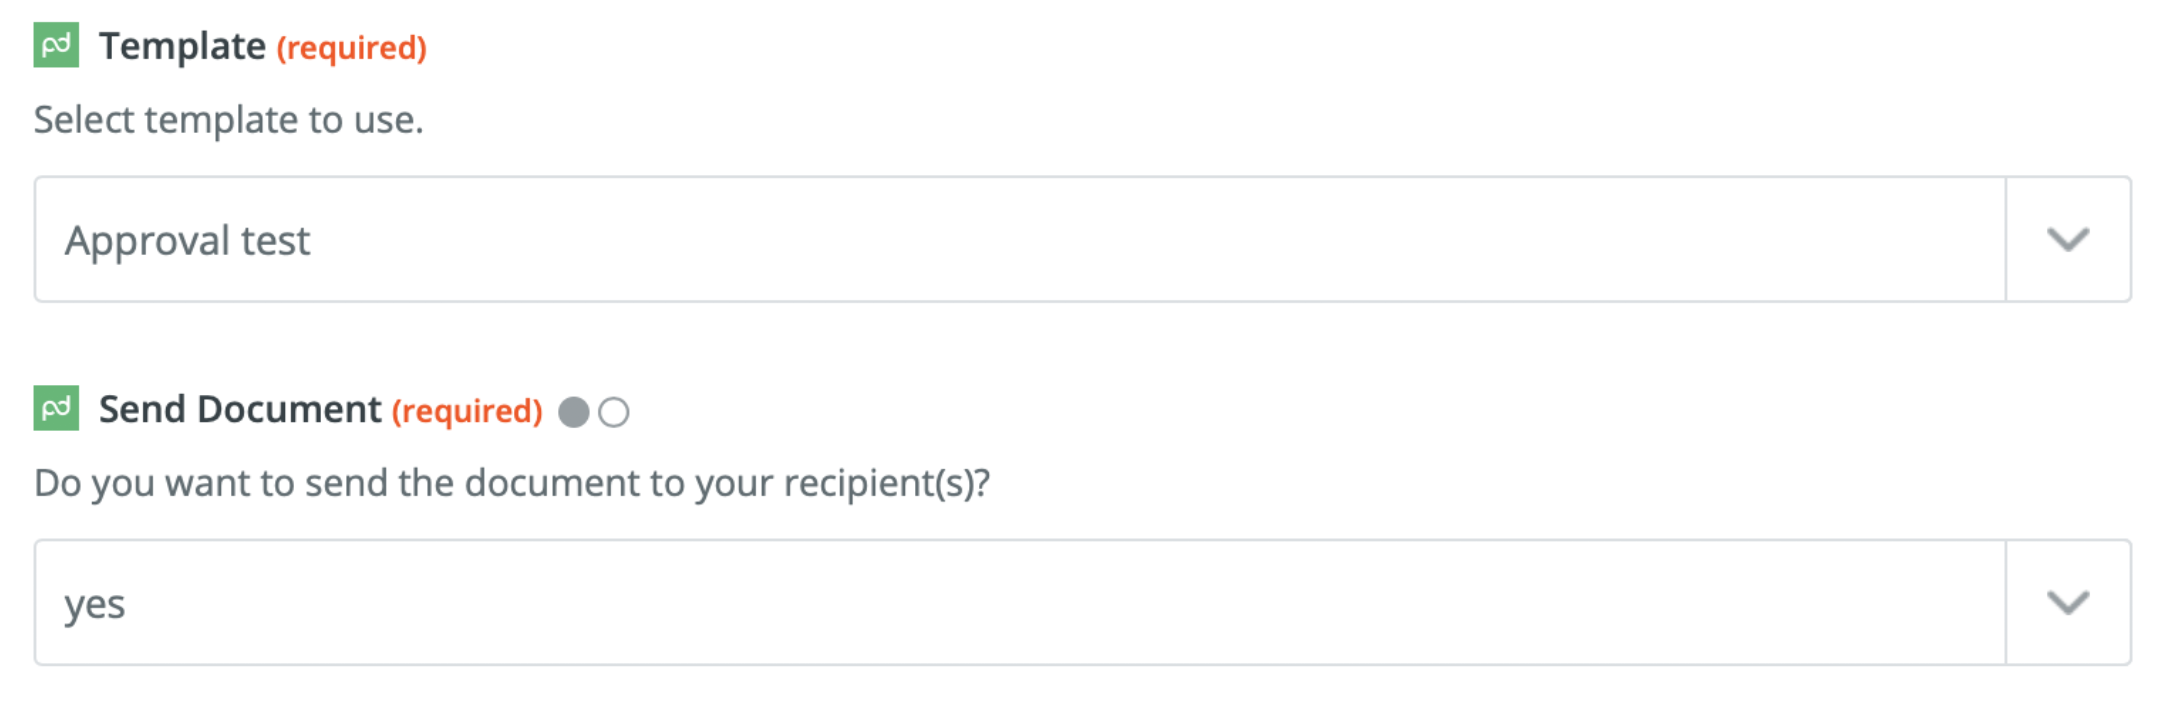Screen dimensions: 2172x714
Task: Click the 'yes' selected value
Action: (x=95, y=604)
